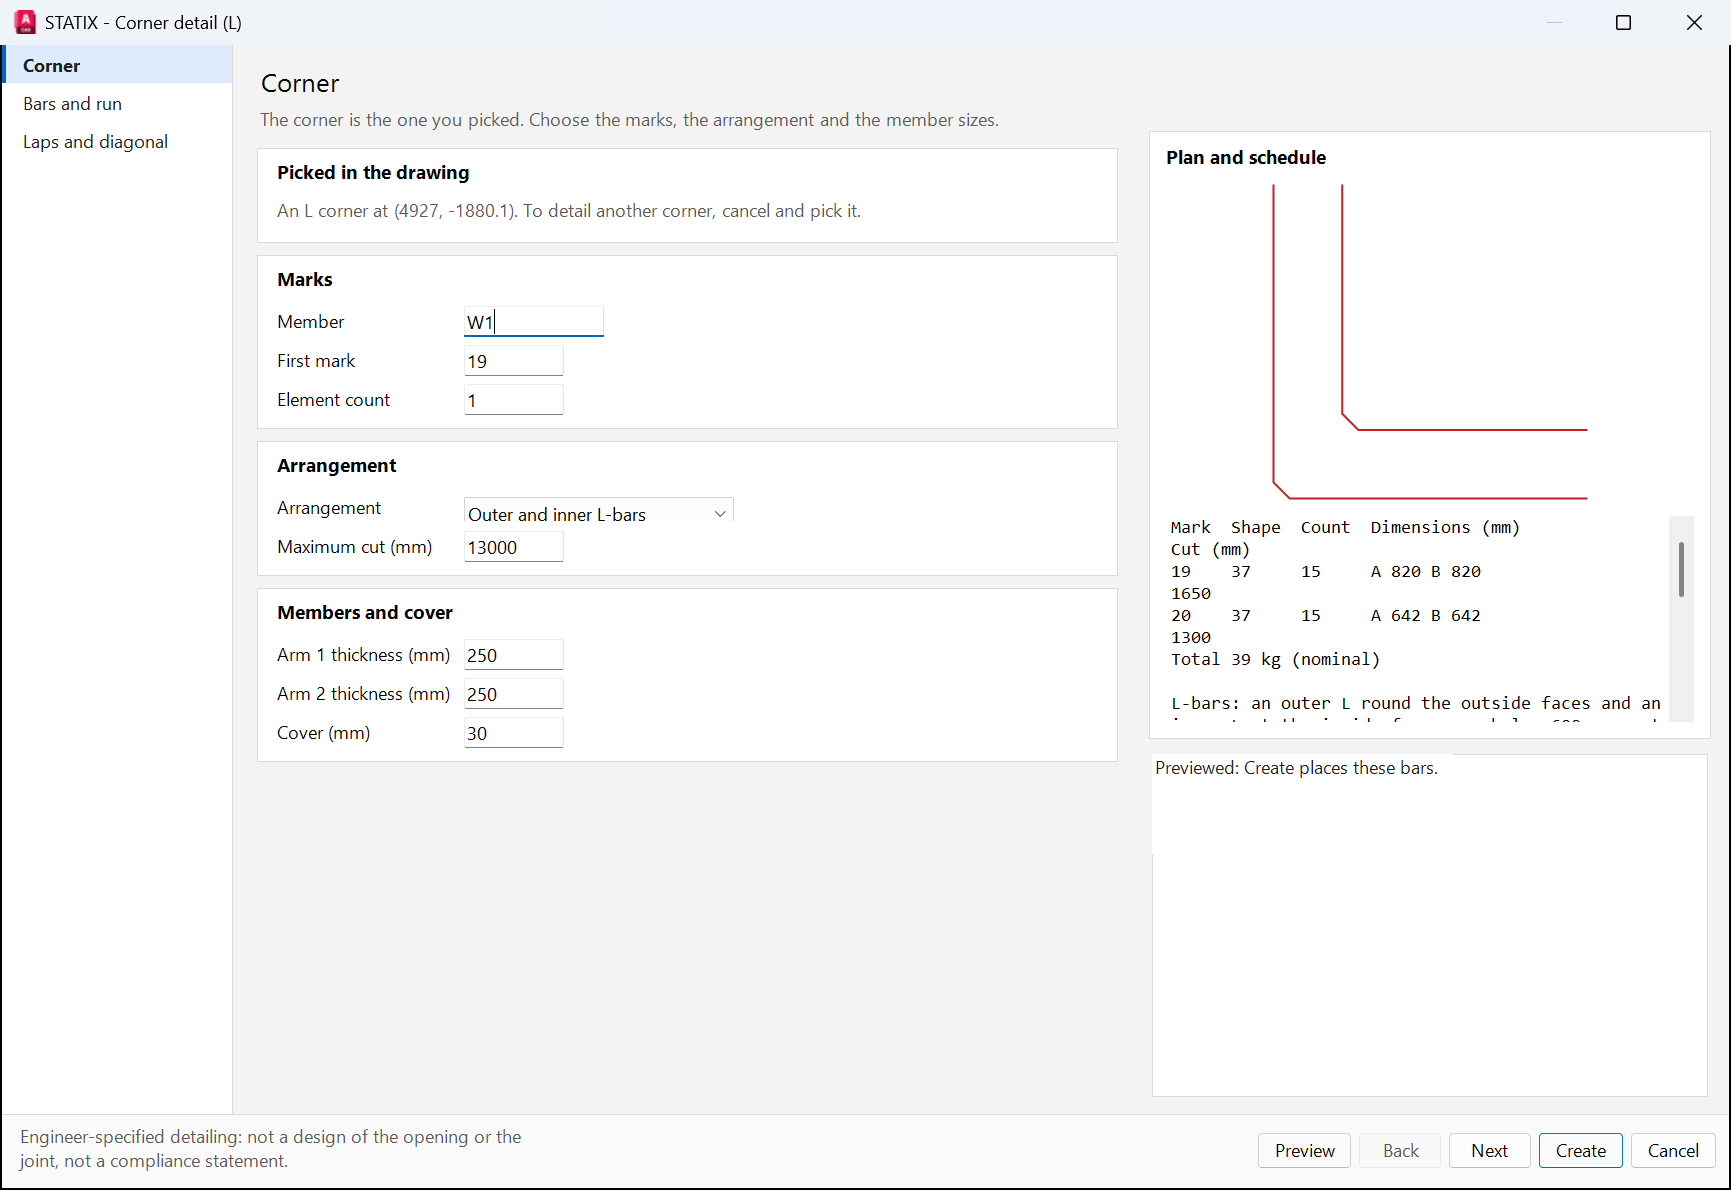Select the Corner page in sidebar

pos(117,66)
